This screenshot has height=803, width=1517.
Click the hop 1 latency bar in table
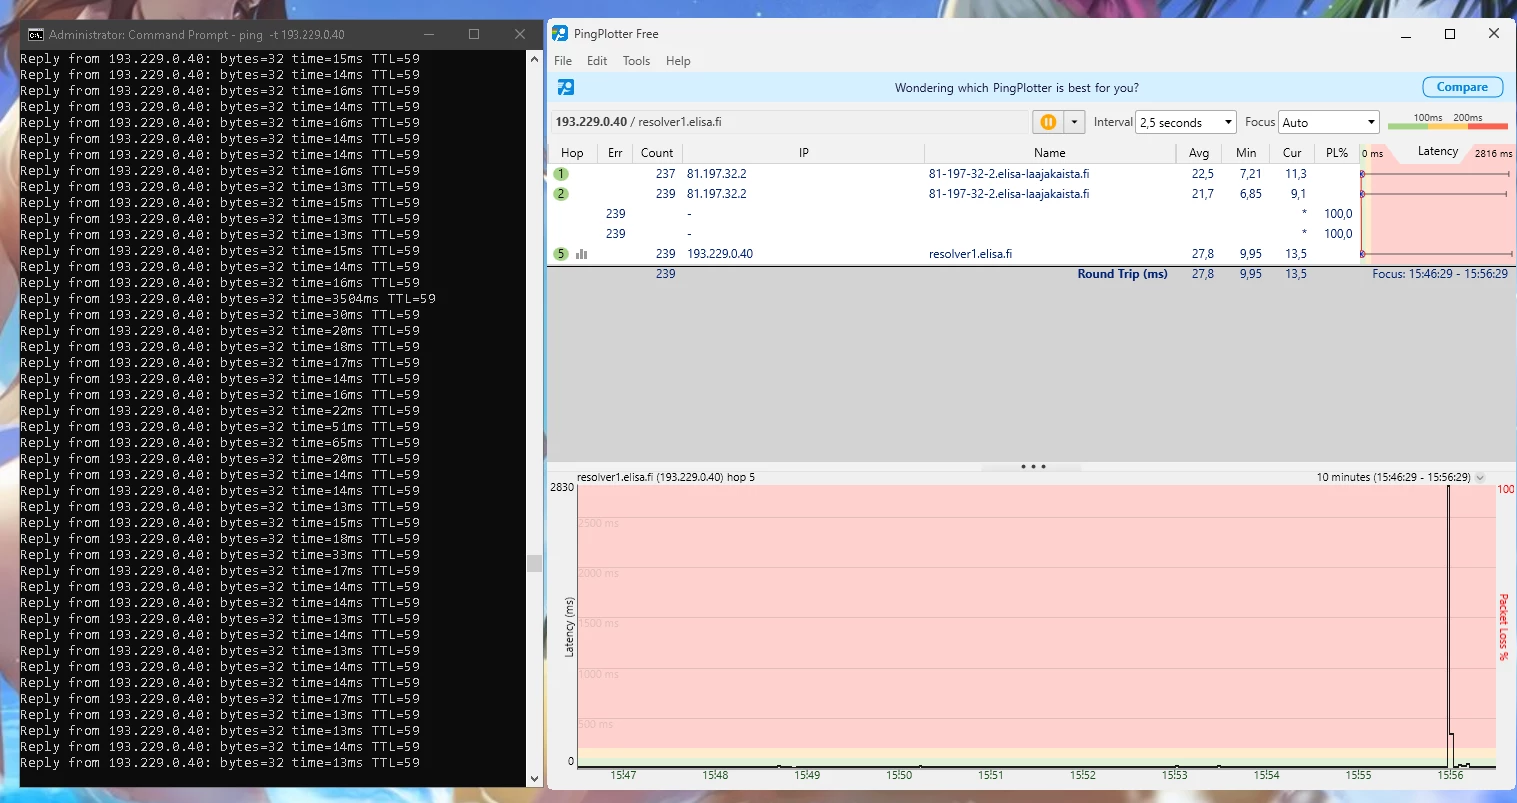point(1436,174)
